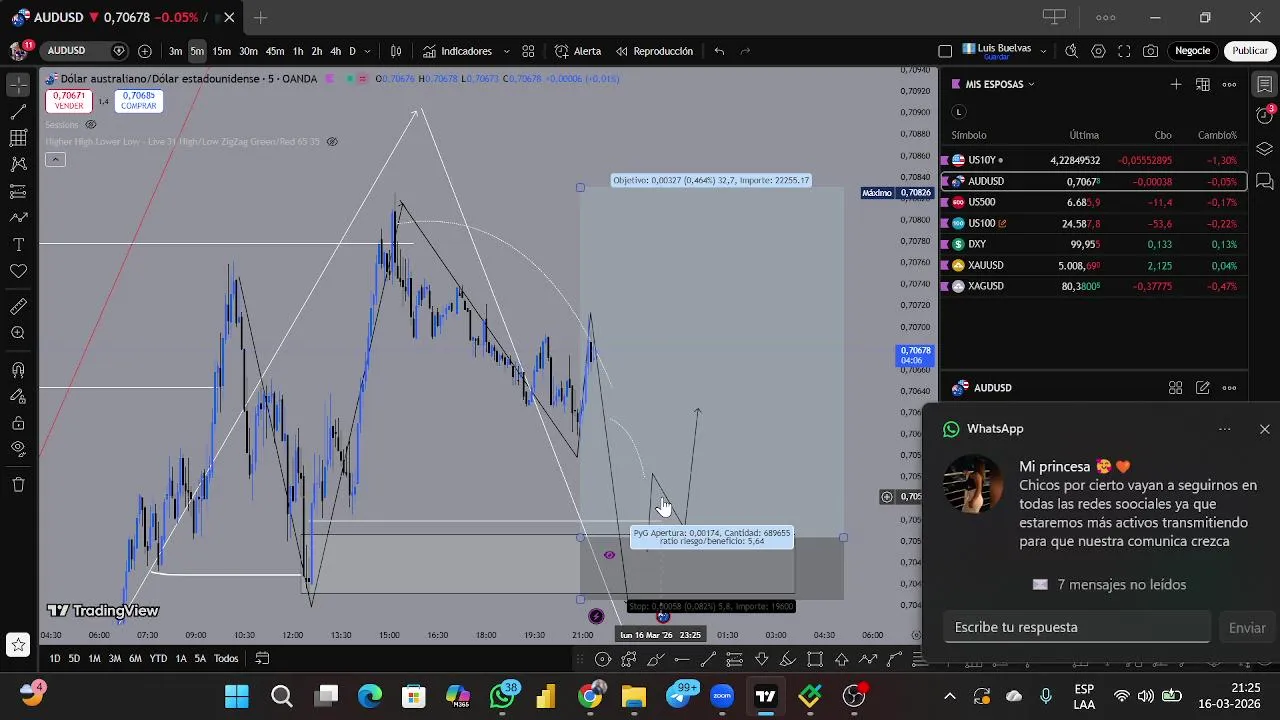1280x720 pixels.
Task: Take a chart snapshot with camera
Action: pyautogui.click(x=1151, y=51)
